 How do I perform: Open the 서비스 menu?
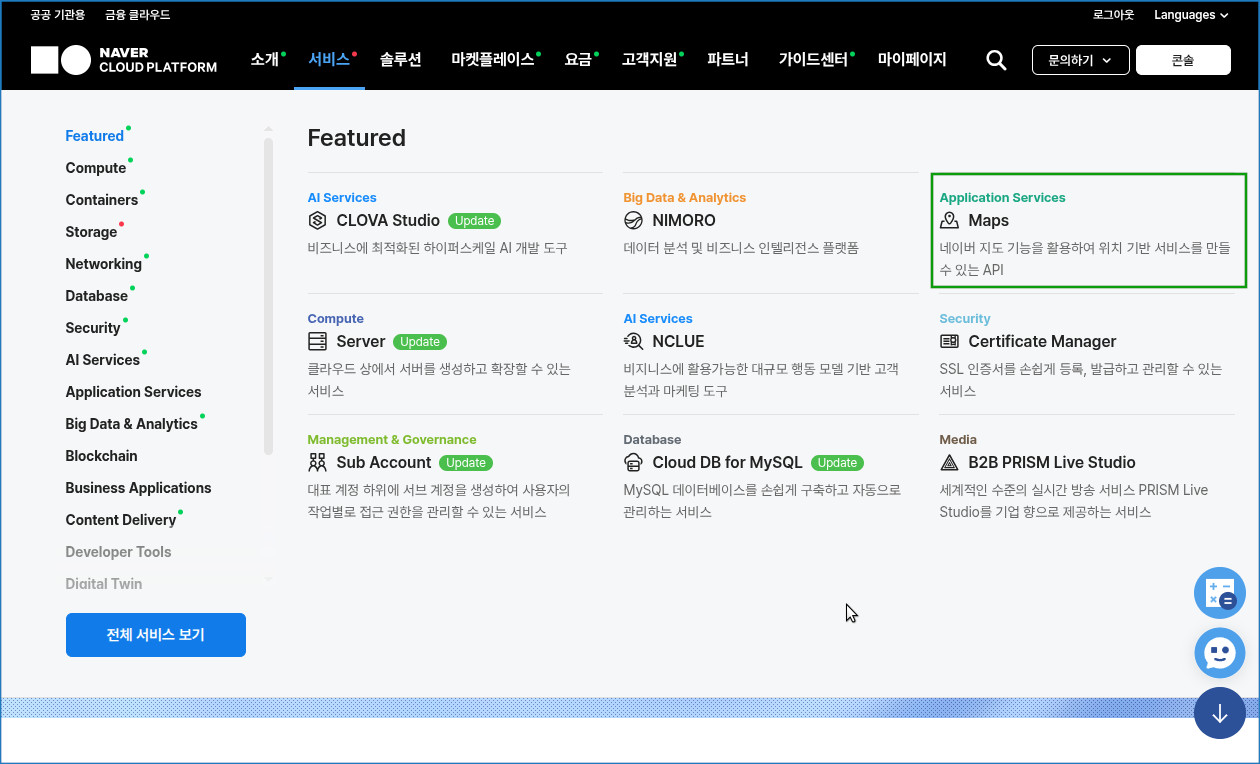coord(329,60)
